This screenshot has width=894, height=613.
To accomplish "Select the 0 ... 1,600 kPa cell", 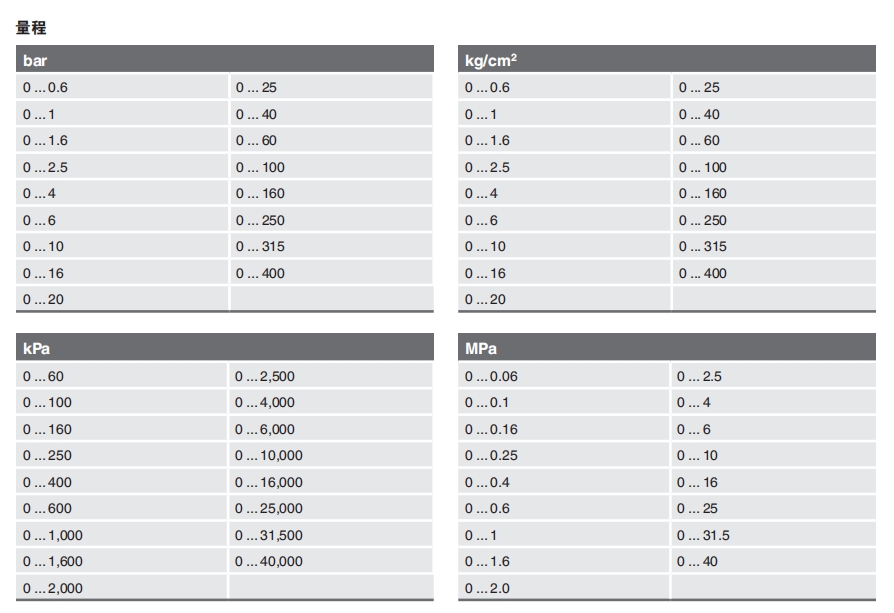I will coord(53,562).
